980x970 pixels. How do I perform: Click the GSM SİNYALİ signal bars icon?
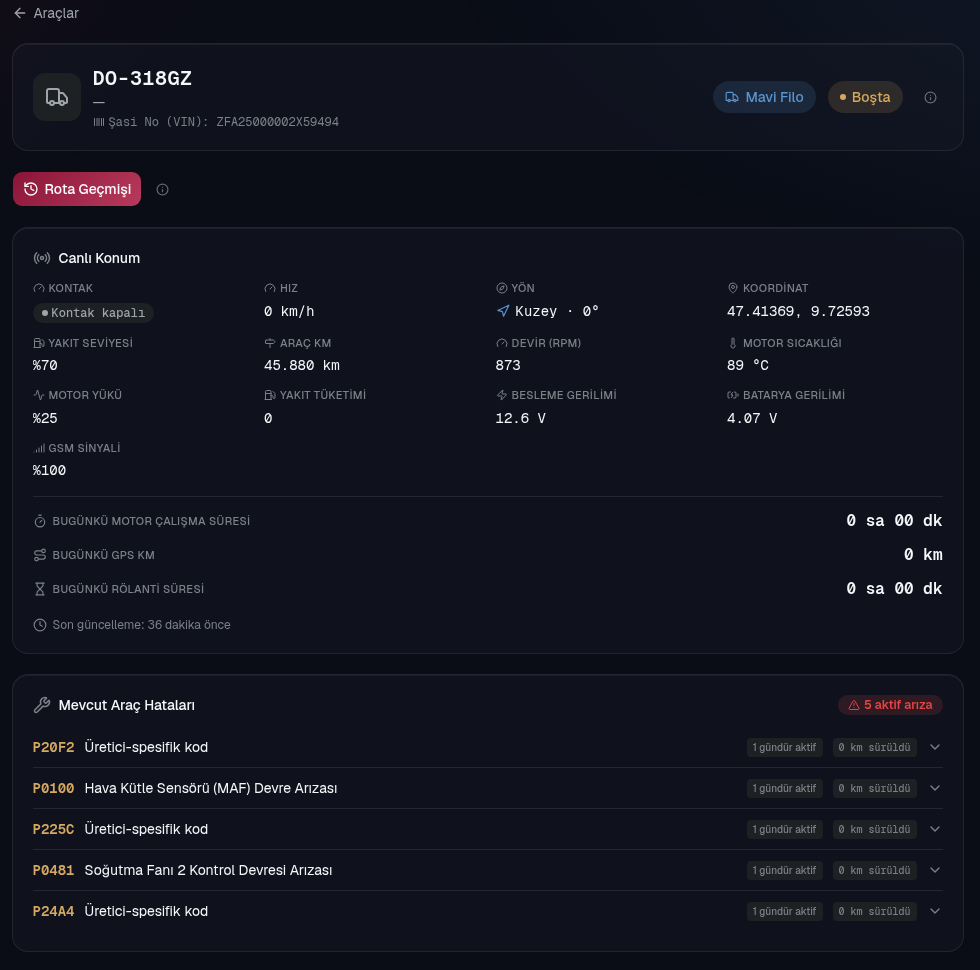click(39, 448)
